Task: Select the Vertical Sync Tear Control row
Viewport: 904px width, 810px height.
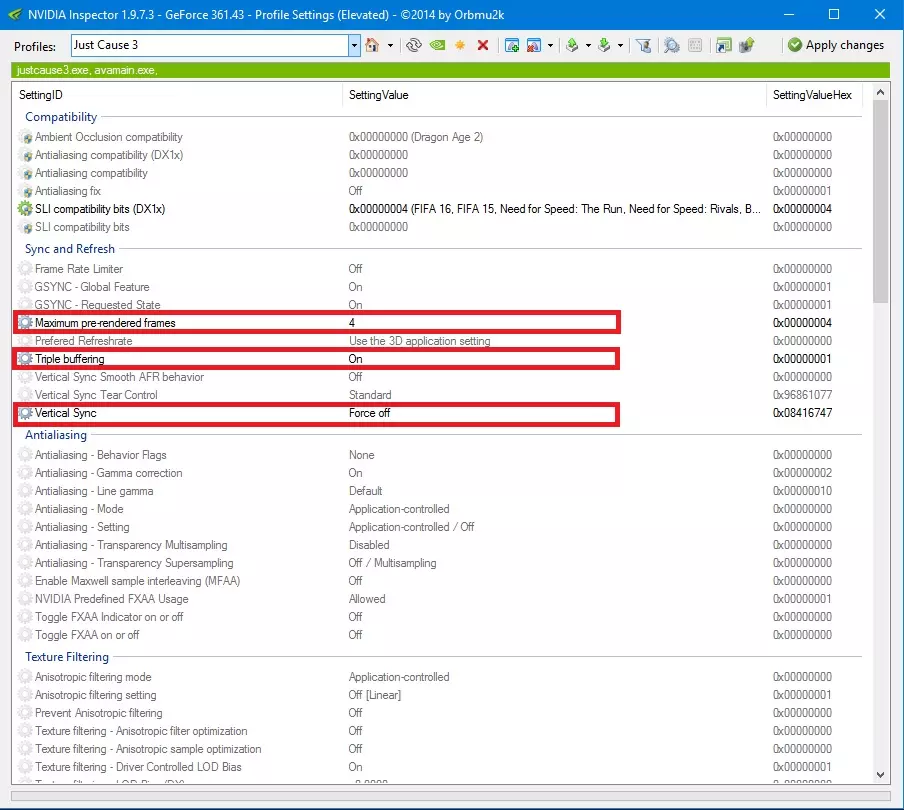Action: click(x=438, y=395)
